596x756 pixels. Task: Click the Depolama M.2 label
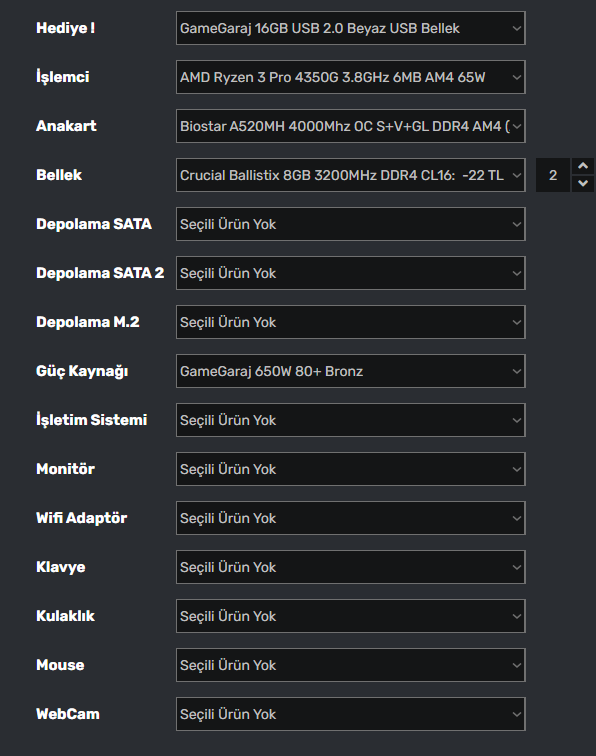[x=88, y=322]
